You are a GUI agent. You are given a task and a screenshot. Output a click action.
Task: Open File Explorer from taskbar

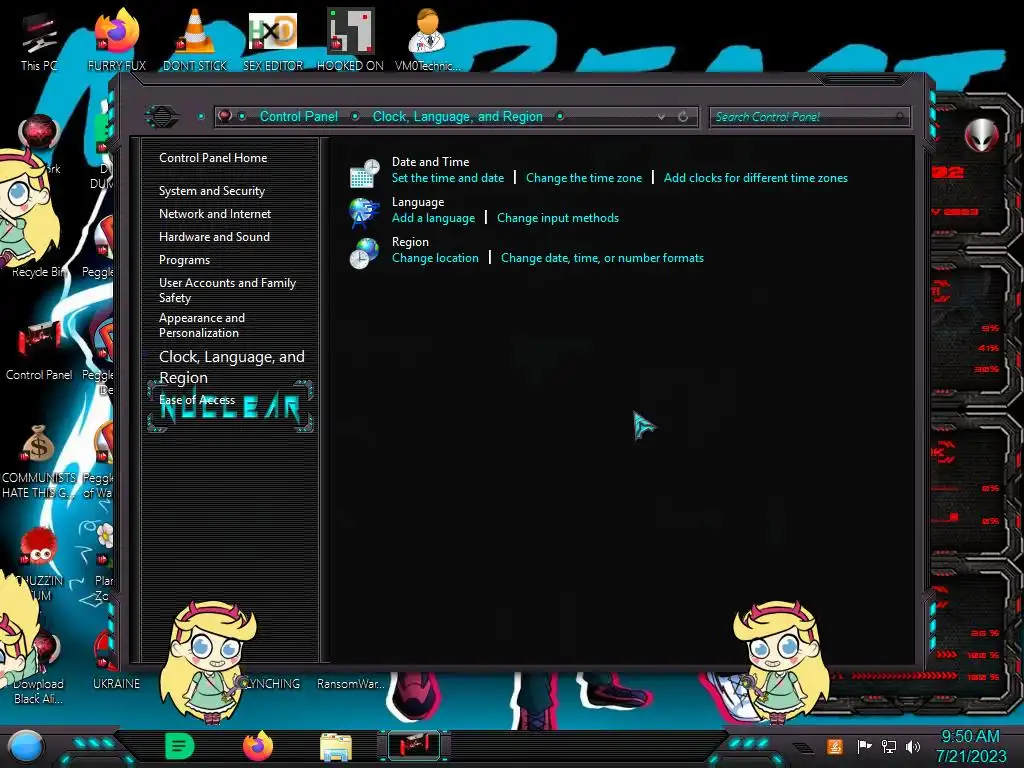(x=336, y=747)
